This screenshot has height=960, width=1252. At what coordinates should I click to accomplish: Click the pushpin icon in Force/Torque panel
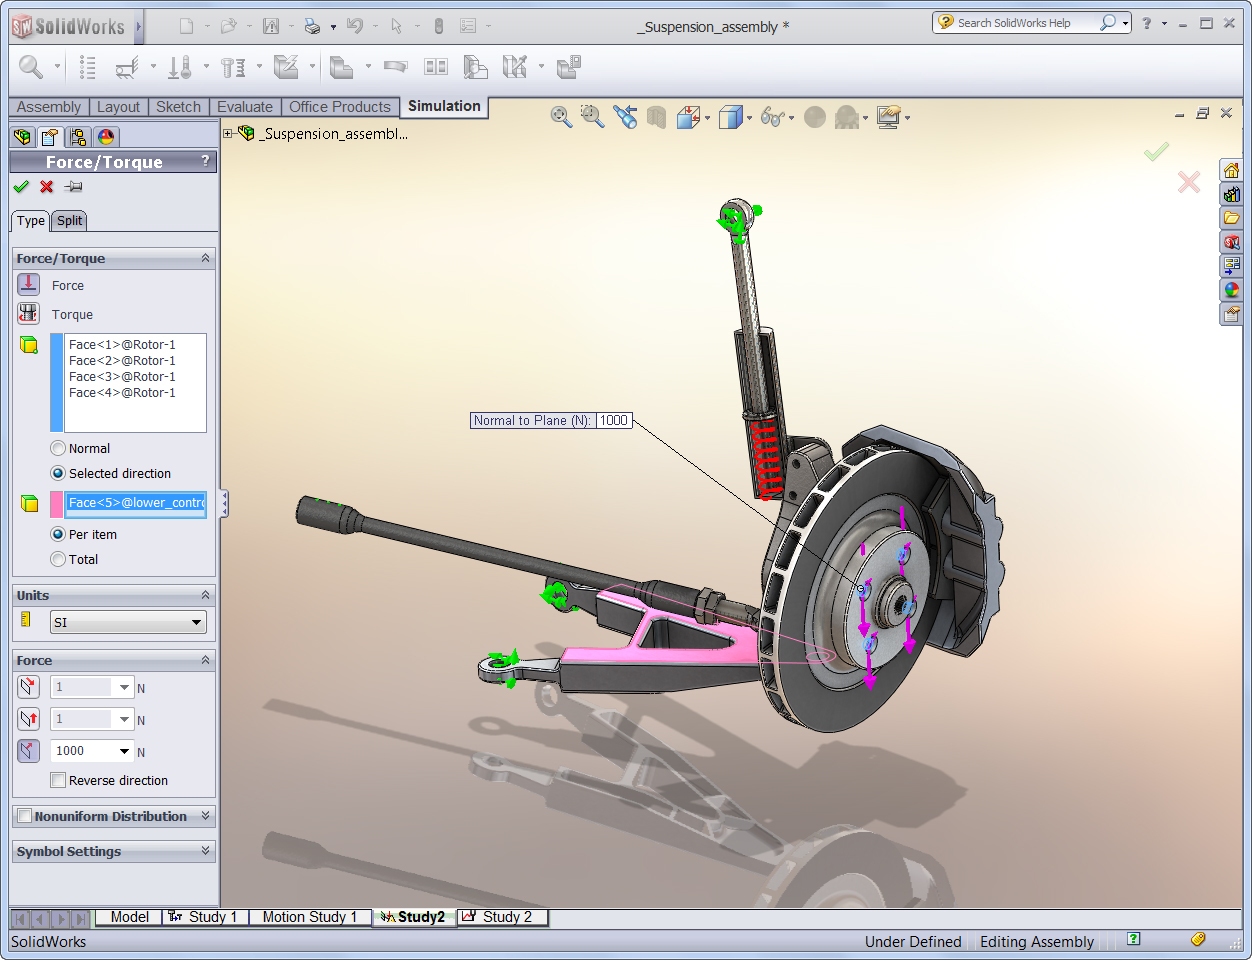73,187
